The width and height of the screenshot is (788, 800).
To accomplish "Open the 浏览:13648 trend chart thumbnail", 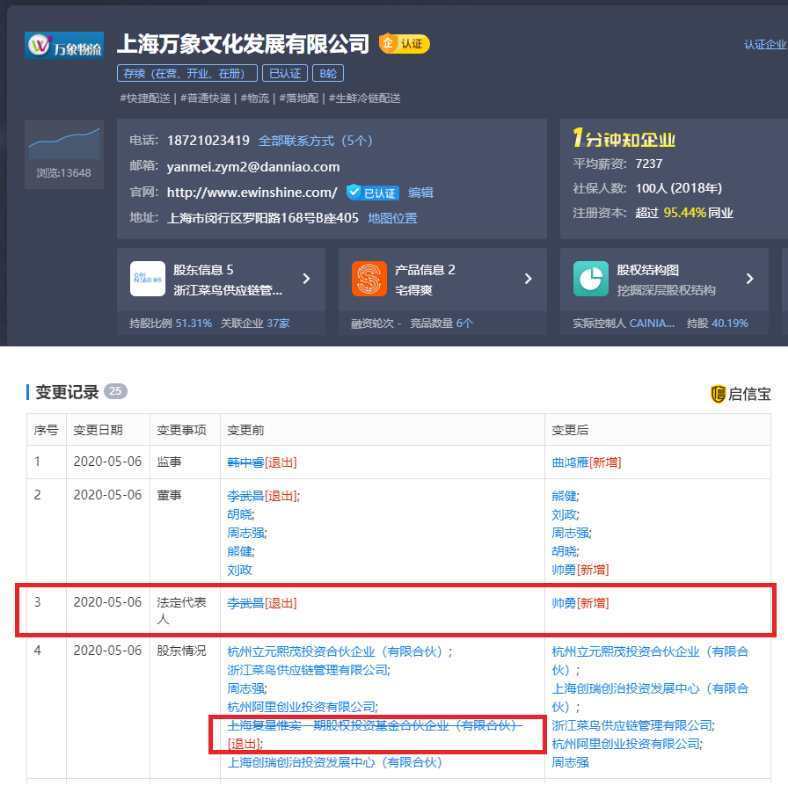I will coord(64,155).
